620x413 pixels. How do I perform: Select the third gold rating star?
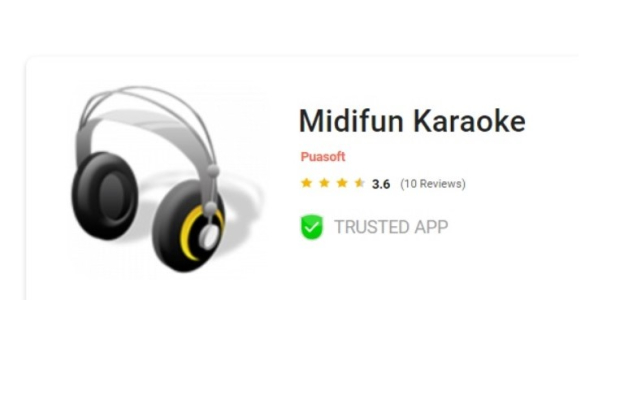(x=342, y=183)
